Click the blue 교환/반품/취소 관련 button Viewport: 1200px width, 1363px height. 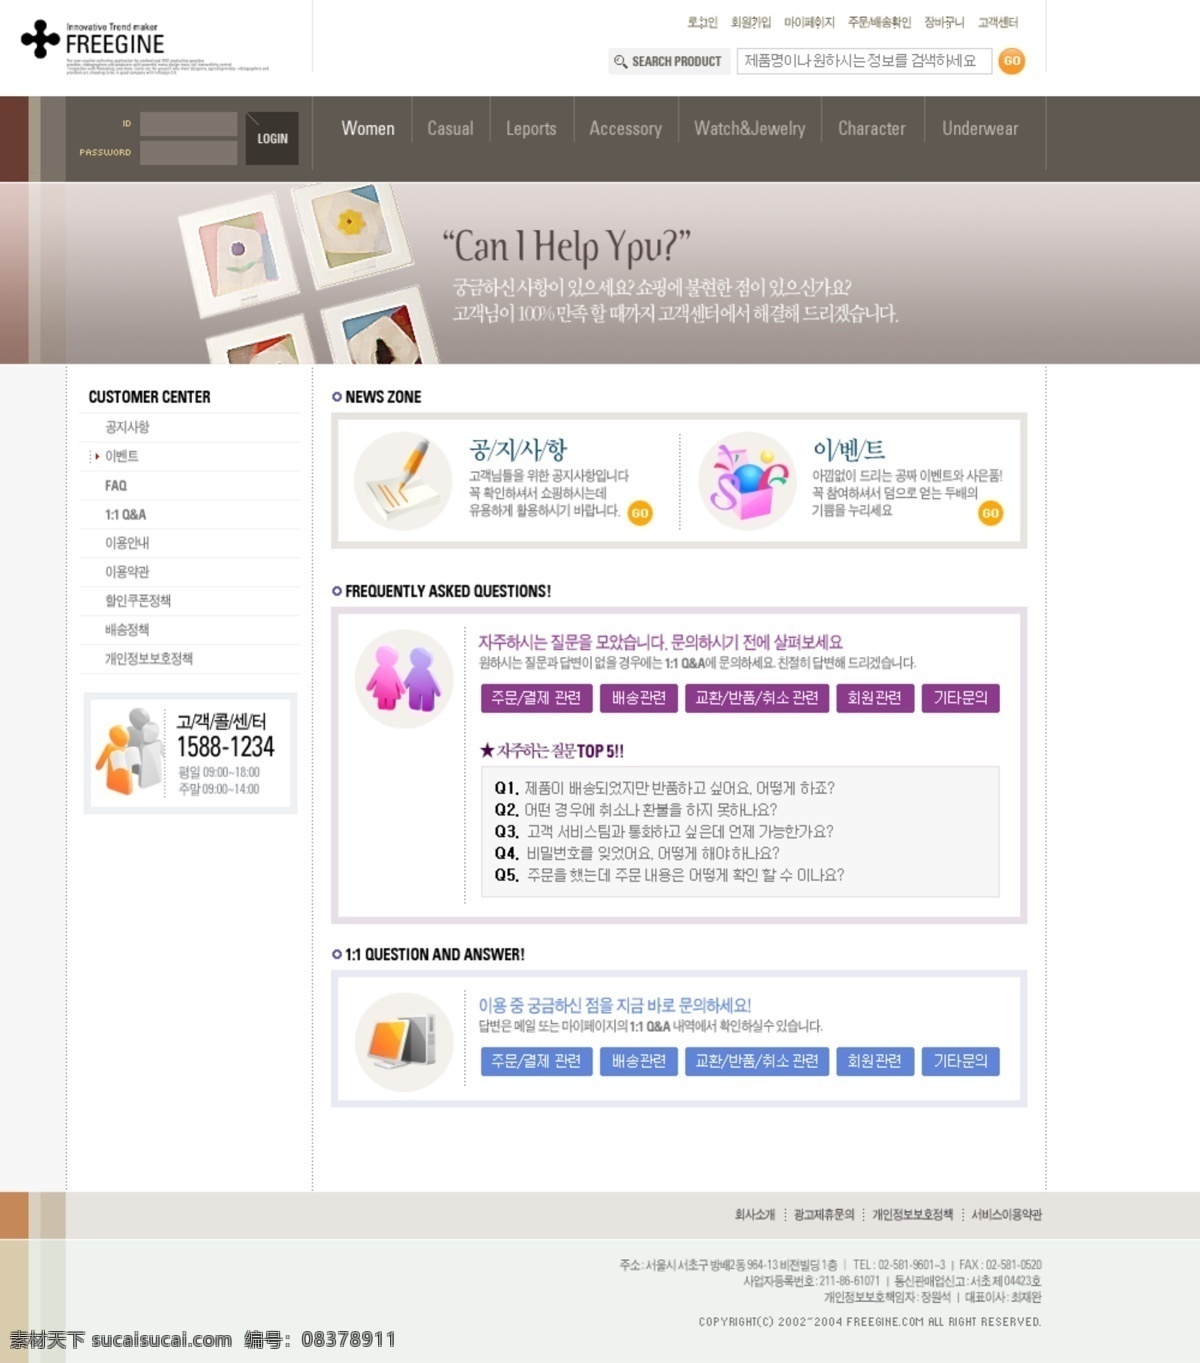(757, 1061)
